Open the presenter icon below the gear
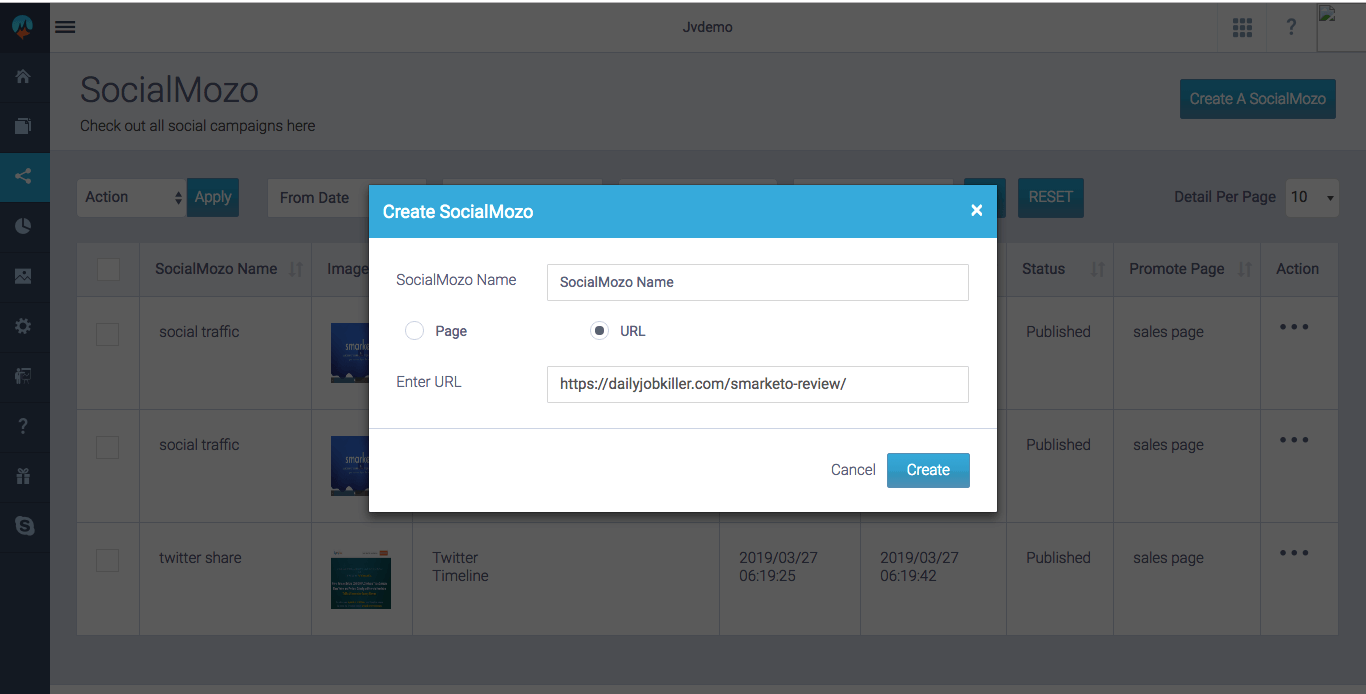Screen dimensions: 1366x694 pos(23,376)
